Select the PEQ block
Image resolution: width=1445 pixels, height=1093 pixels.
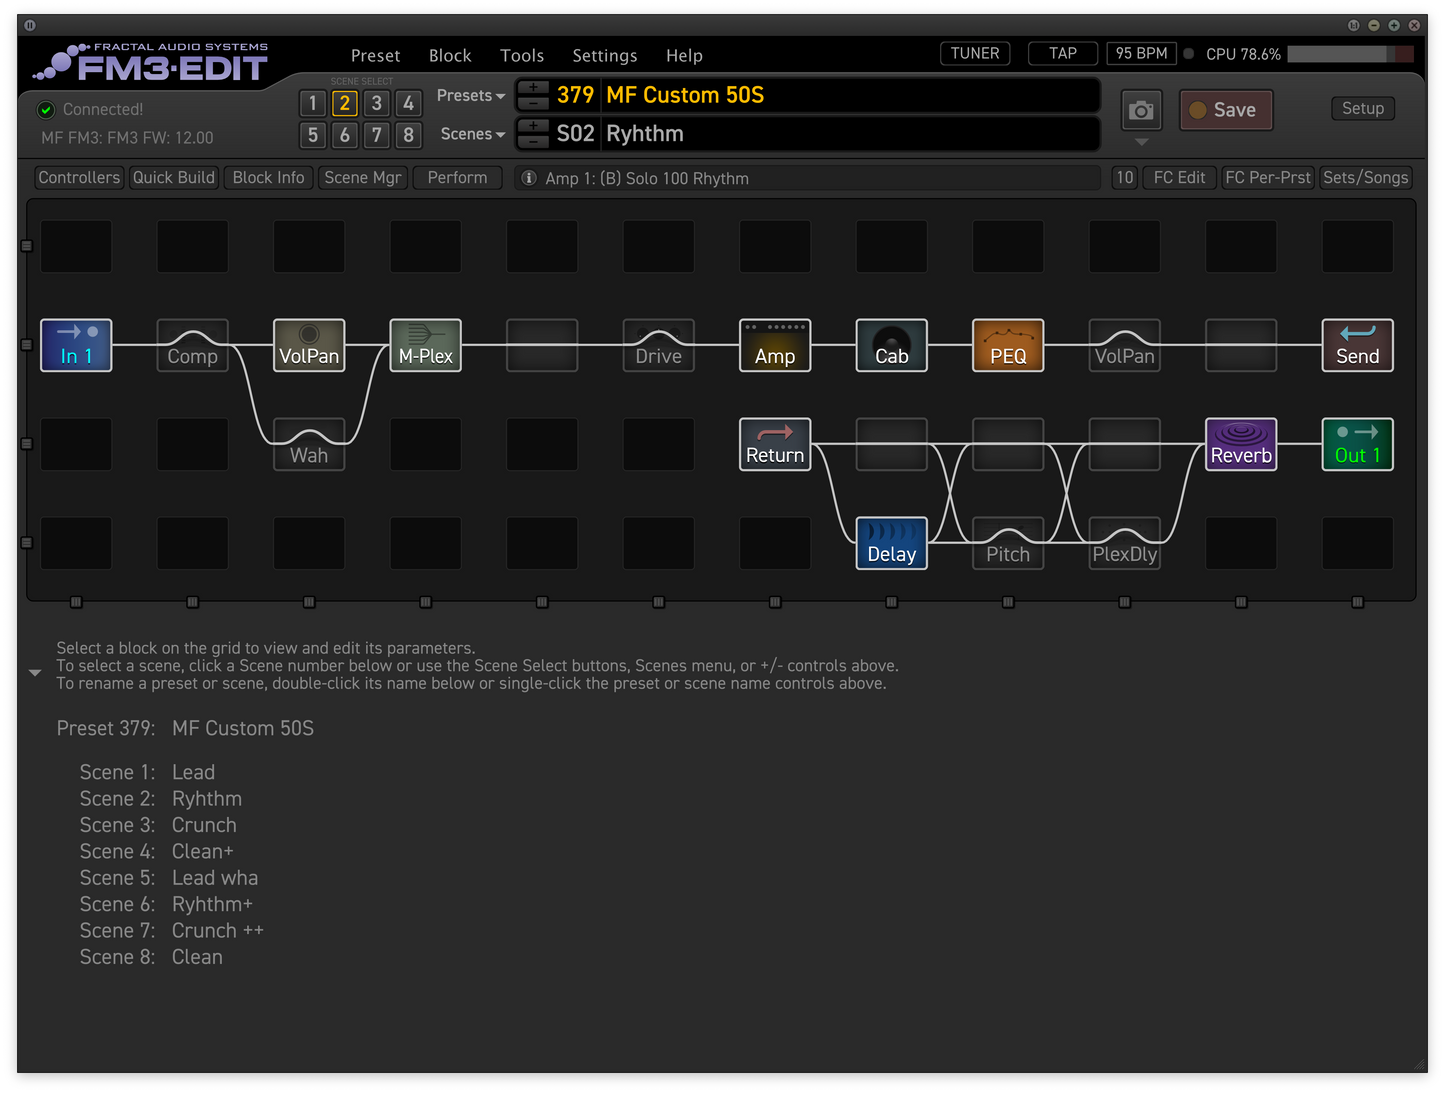1008,345
